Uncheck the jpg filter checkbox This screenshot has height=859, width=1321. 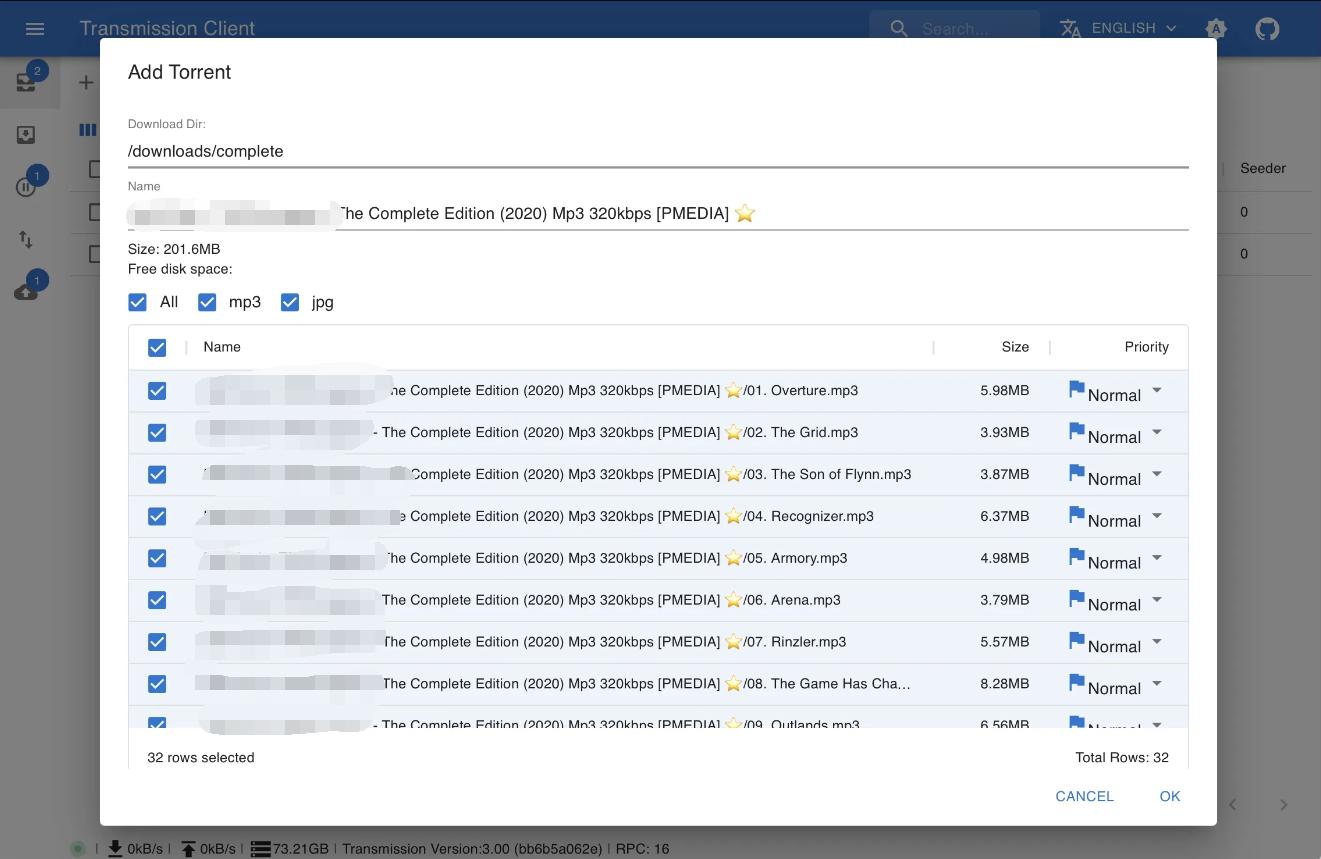pyautogui.click(x=290, y=302)
